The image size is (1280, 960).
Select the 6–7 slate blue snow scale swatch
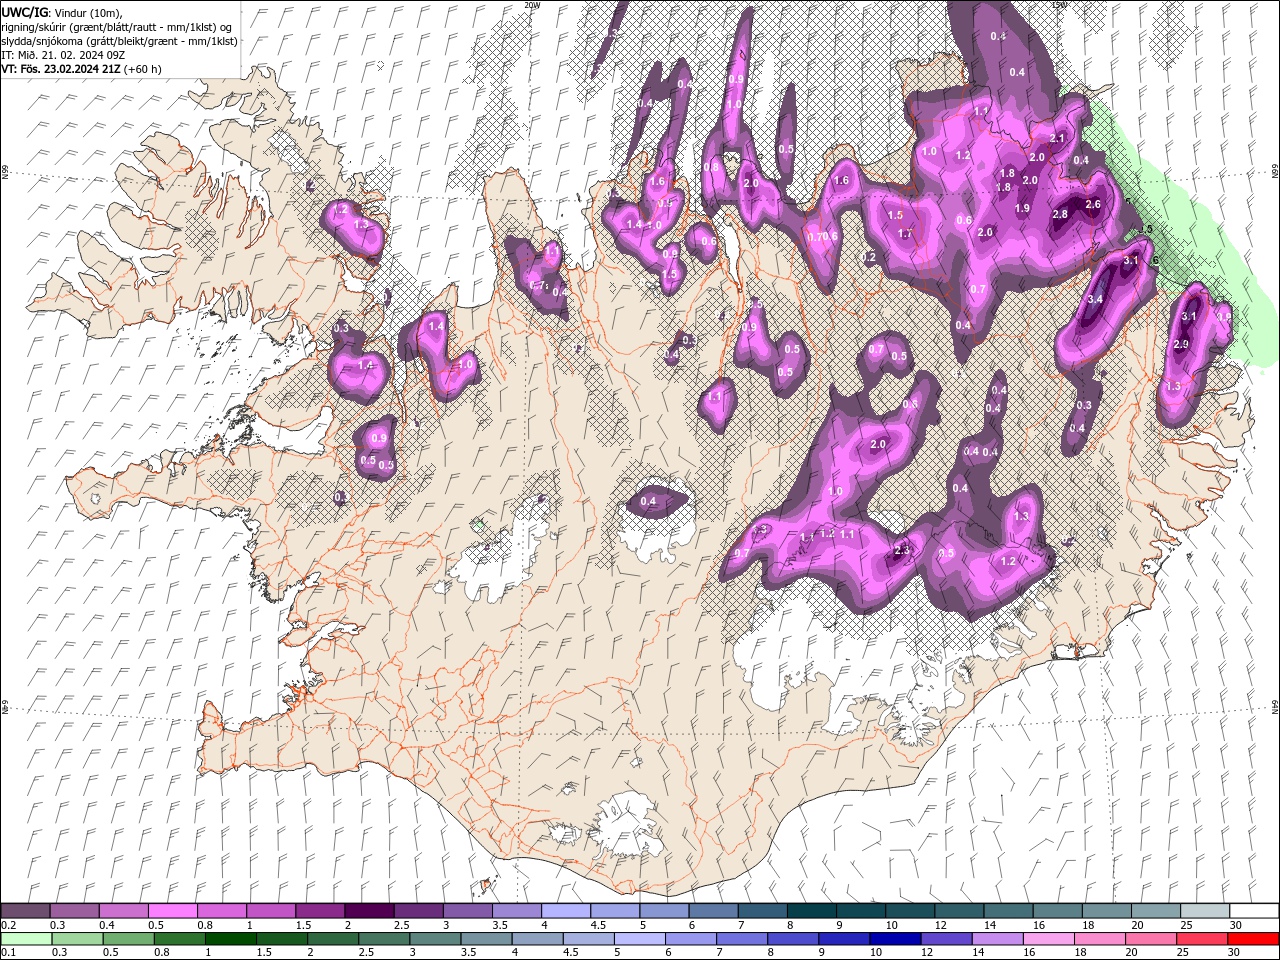tap(713, 911)
